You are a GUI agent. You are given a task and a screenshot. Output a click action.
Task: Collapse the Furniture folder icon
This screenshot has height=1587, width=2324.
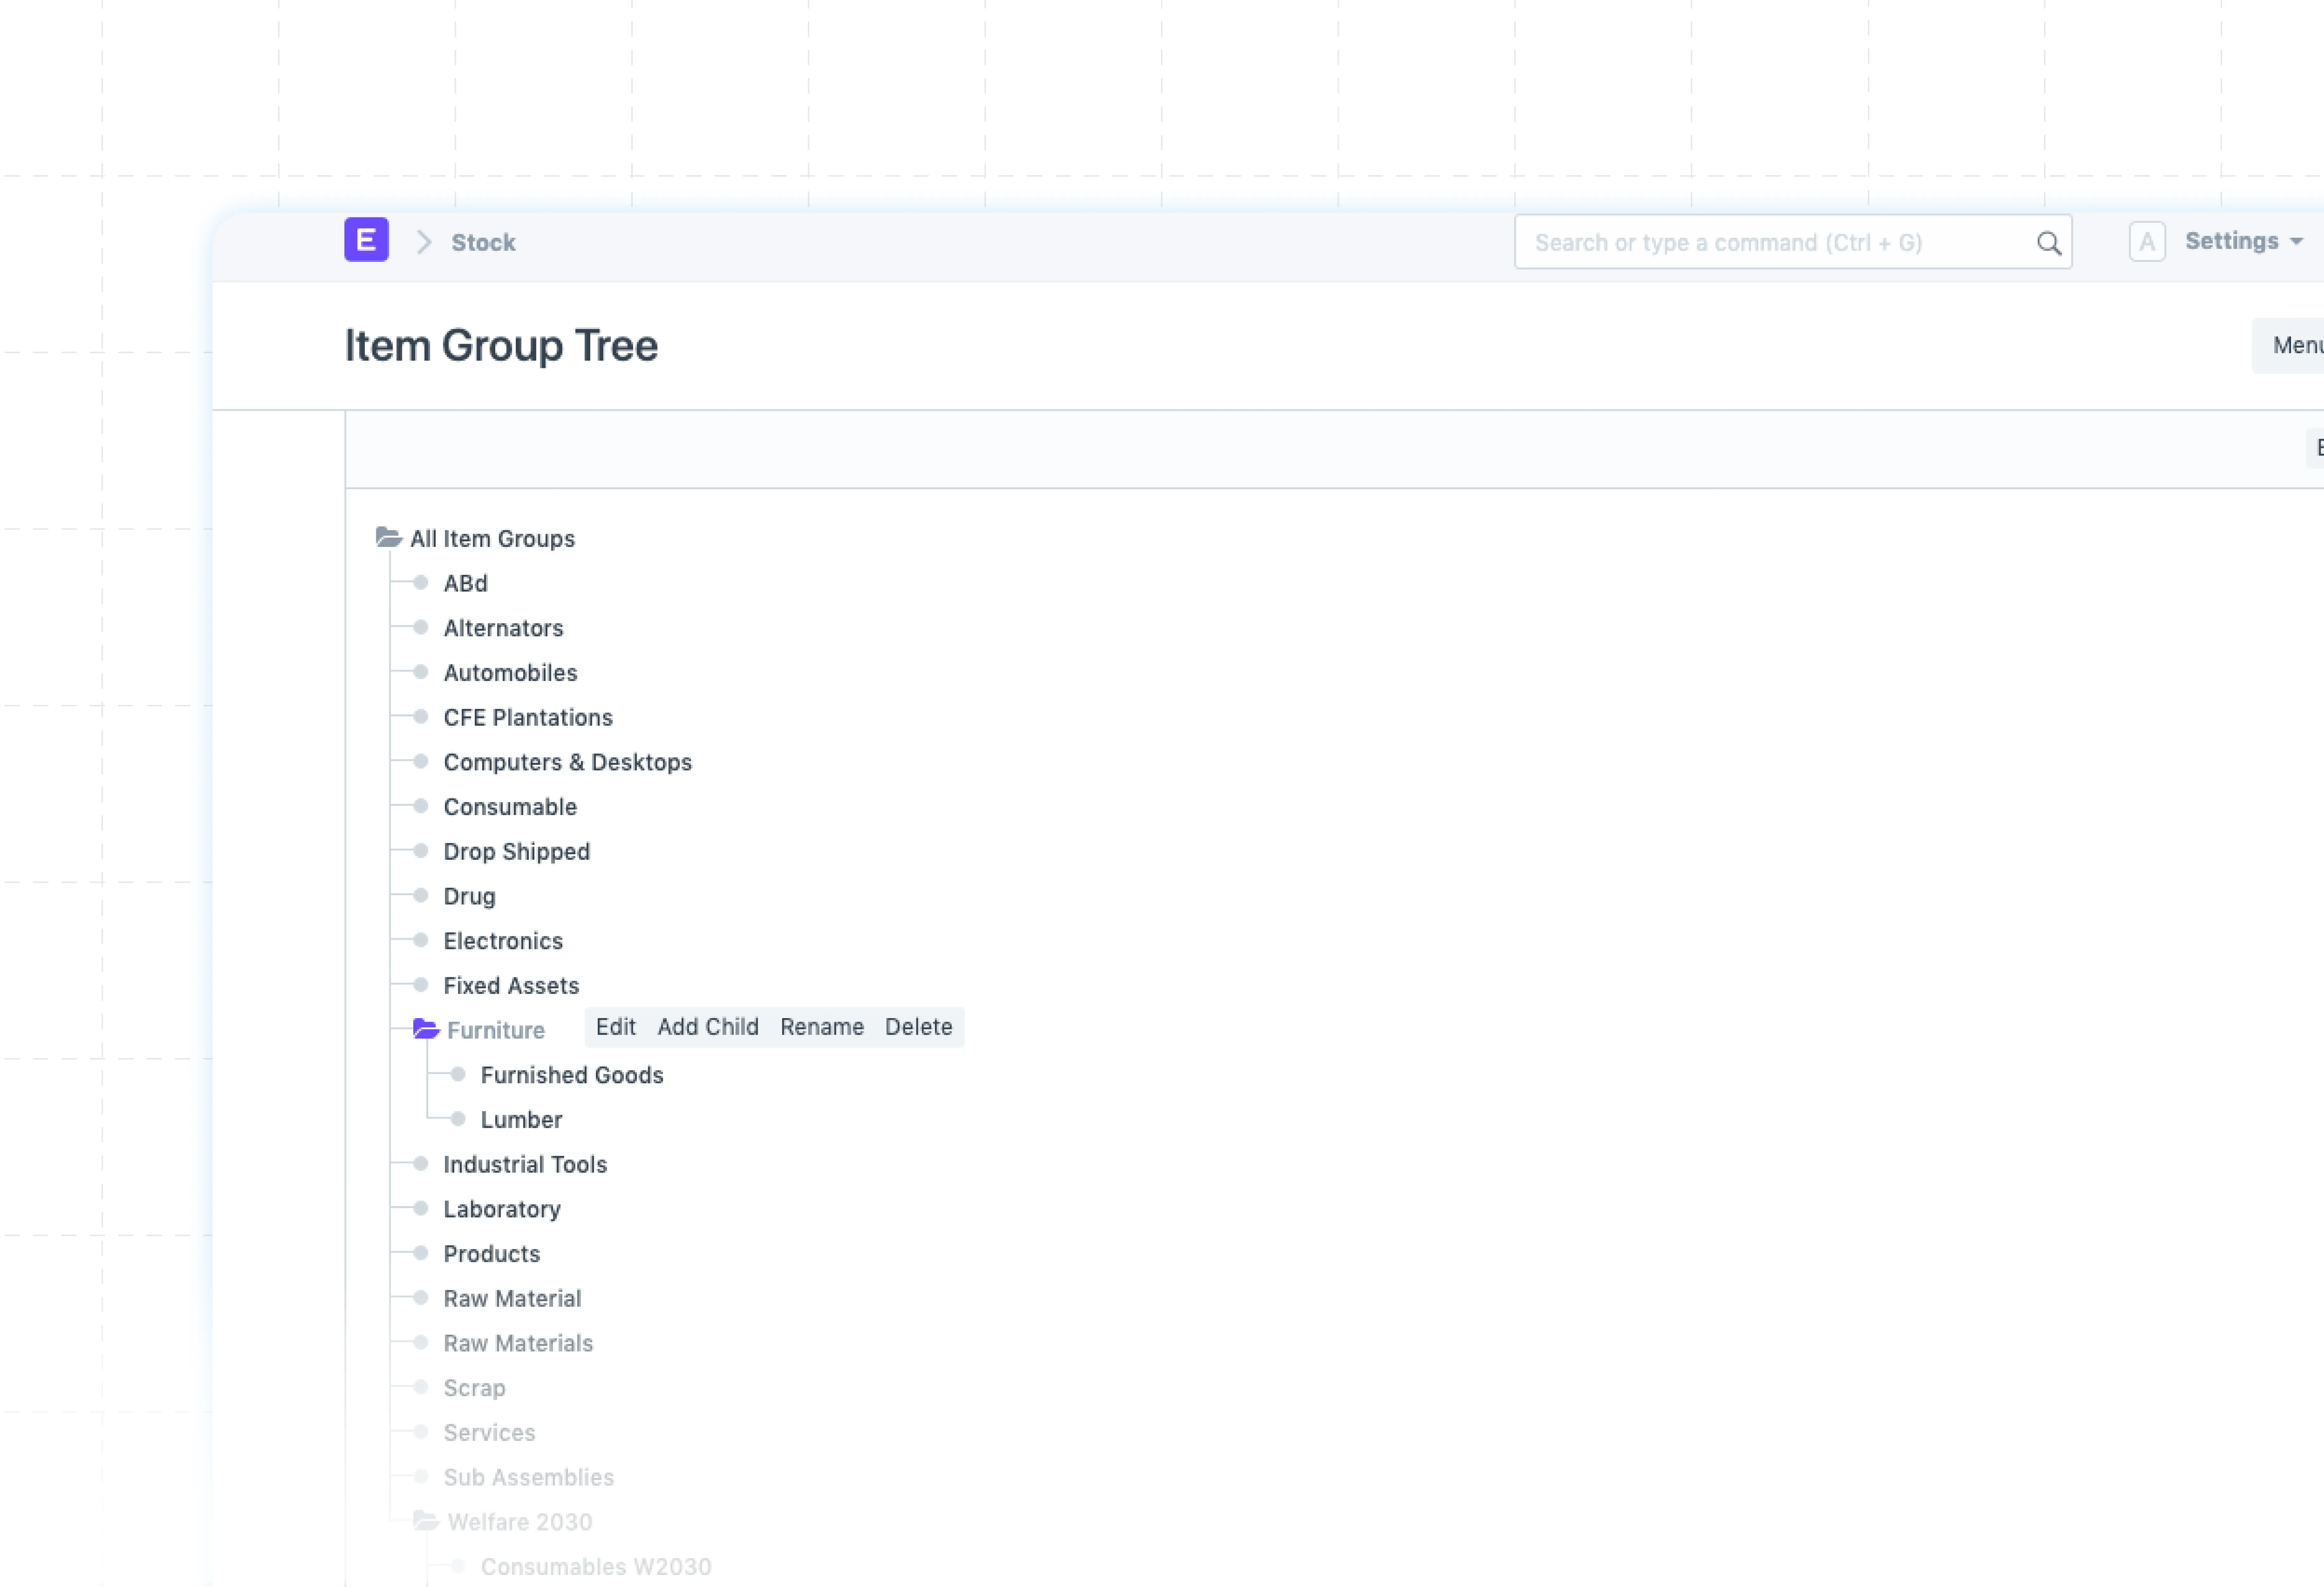point(426,1029)
